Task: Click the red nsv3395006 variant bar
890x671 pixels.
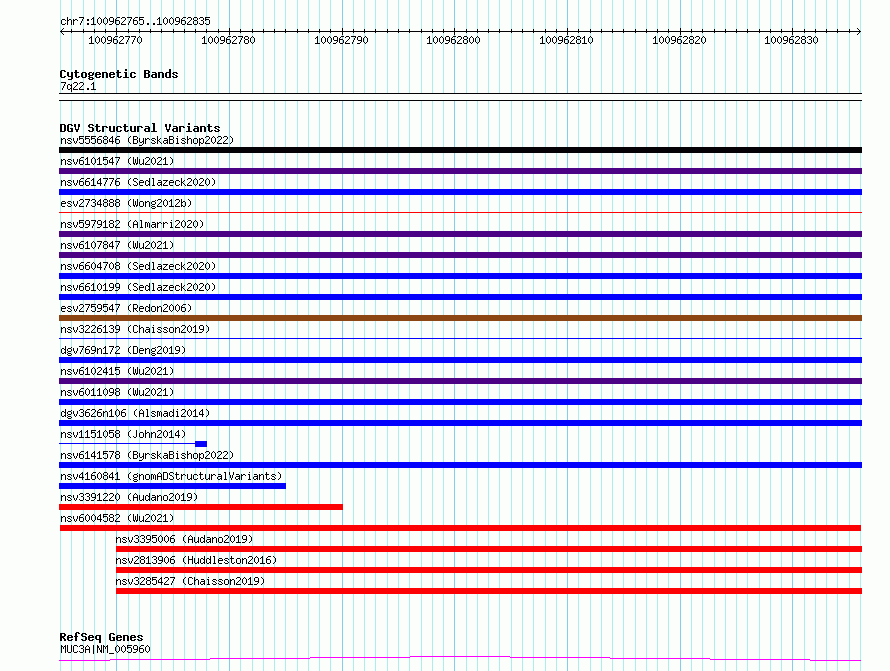Action: (x=489, y=550)
